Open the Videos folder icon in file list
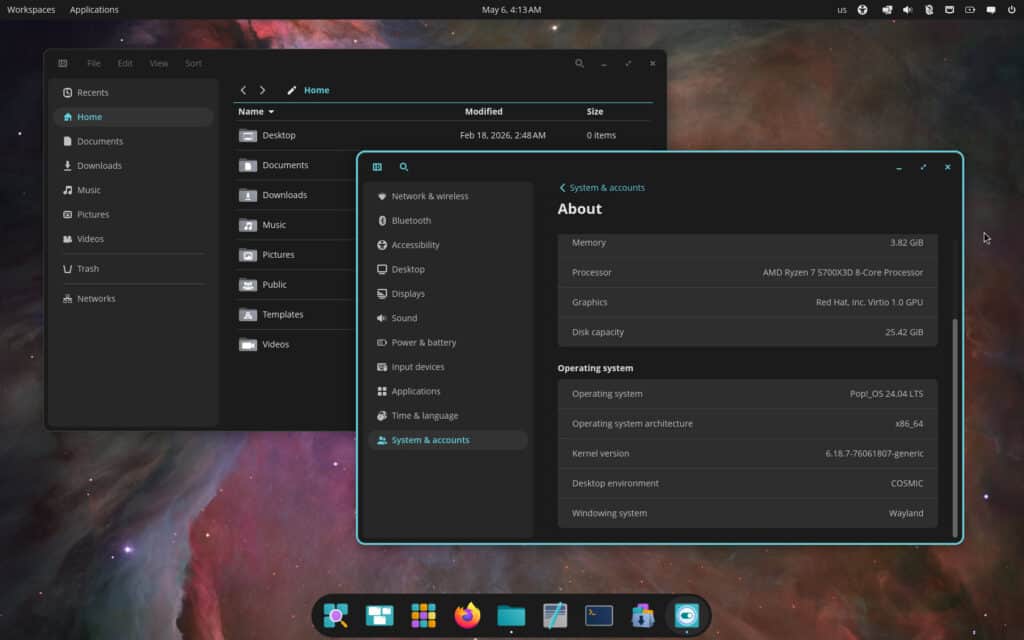 tap(248, 345)
